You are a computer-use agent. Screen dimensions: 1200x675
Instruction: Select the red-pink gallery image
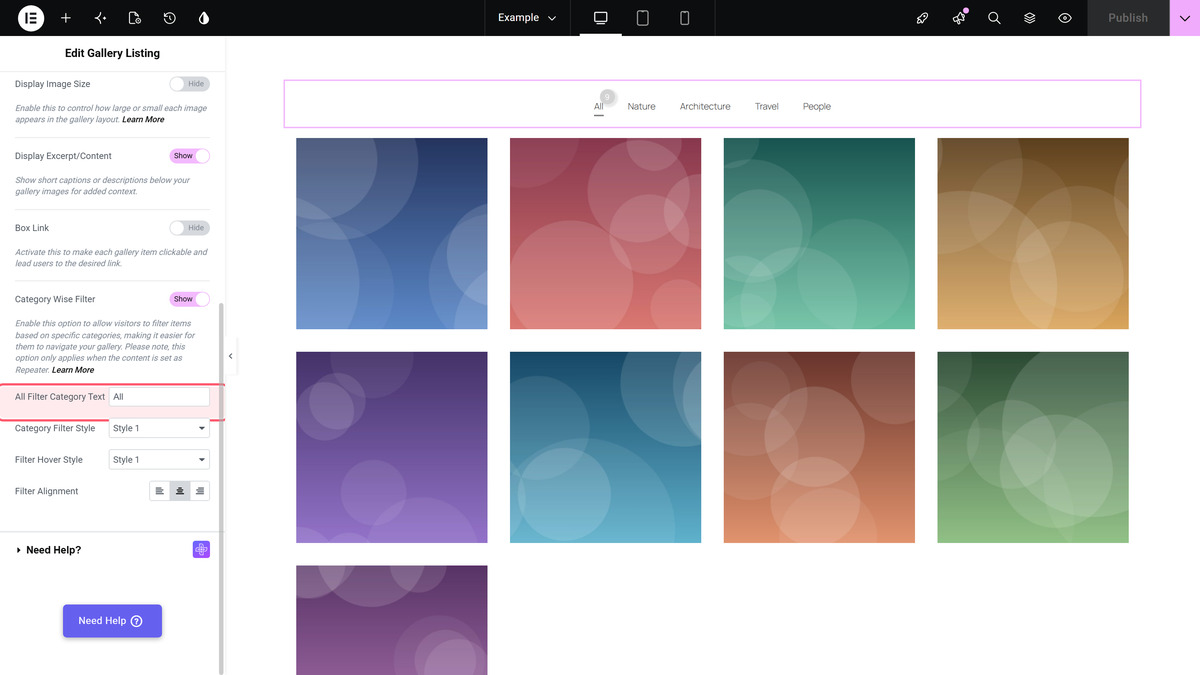(x=605, y=233)
